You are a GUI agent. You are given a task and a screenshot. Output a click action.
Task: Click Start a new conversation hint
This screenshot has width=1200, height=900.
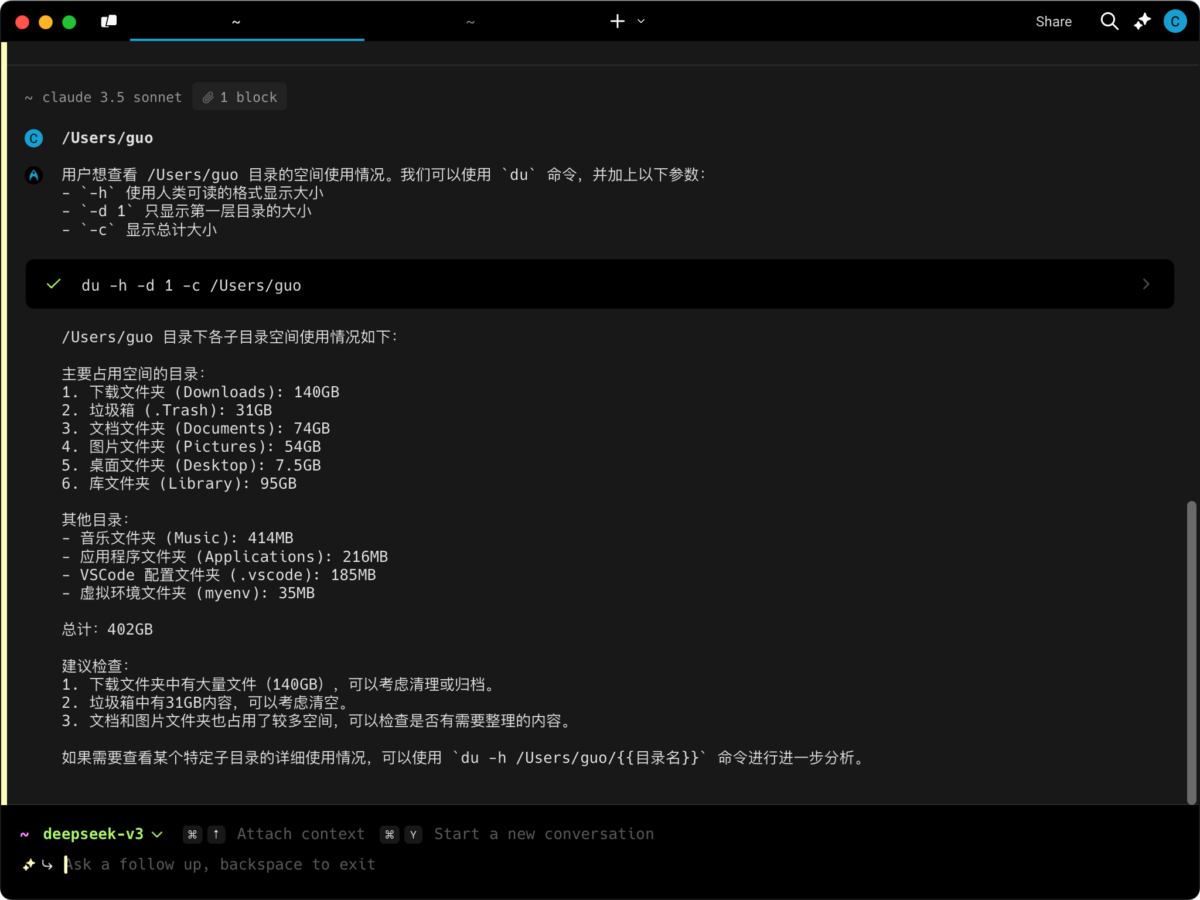[517, 834]
